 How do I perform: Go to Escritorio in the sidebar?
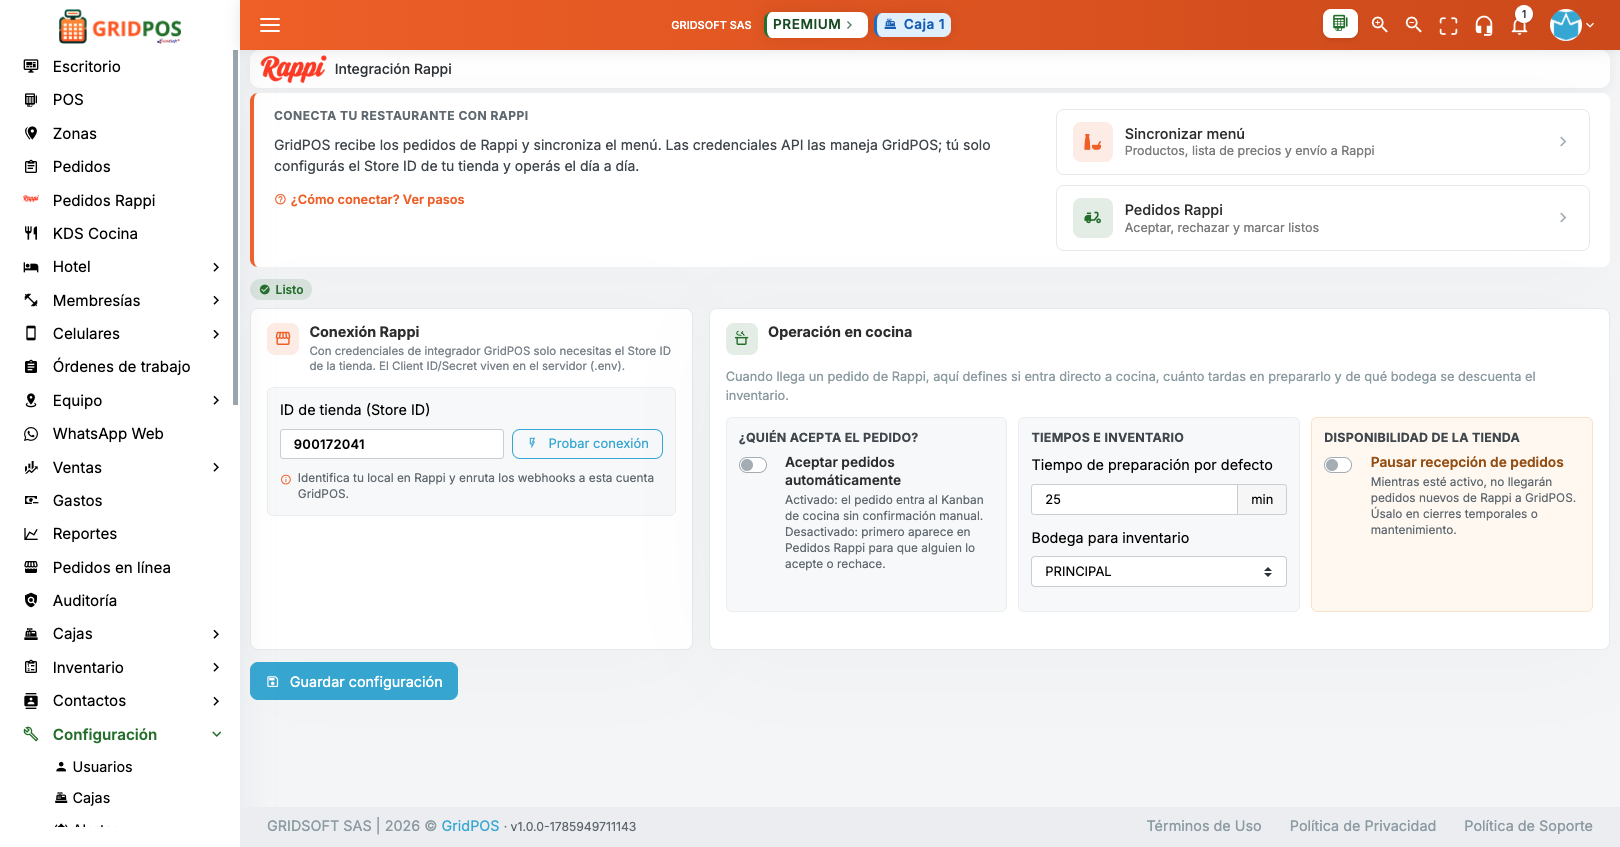86,66
